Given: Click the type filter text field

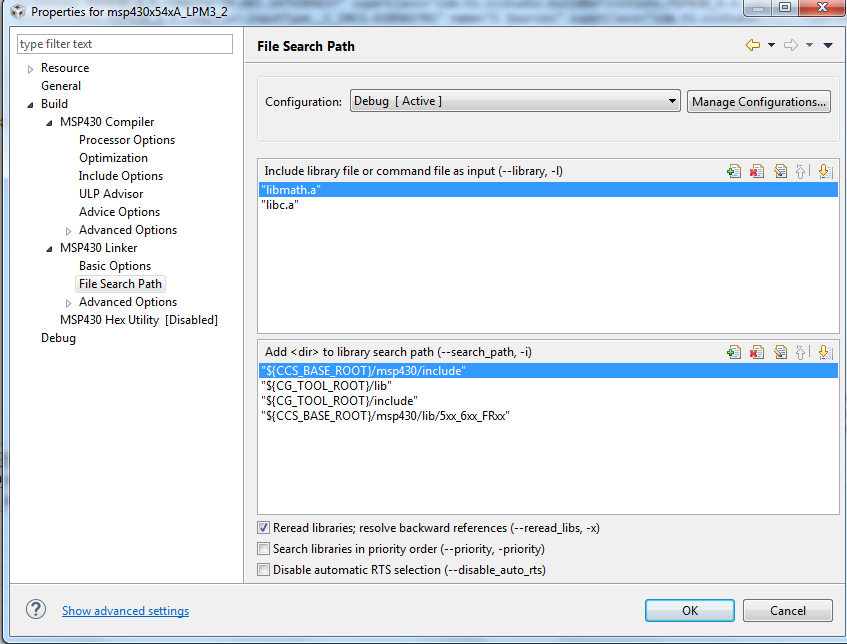Looking at the screenshot, I should pyautogui.click(x=125, y=44).
